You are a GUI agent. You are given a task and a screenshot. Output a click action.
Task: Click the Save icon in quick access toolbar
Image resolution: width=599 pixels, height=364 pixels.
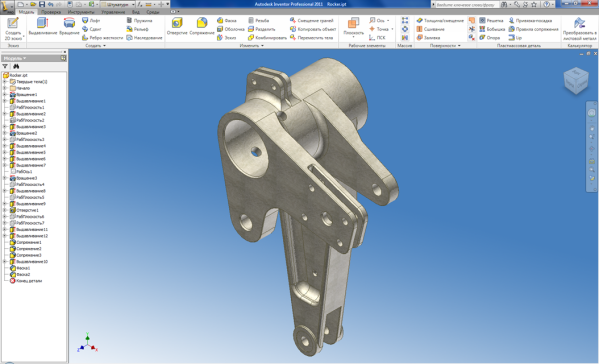point(42,4)
